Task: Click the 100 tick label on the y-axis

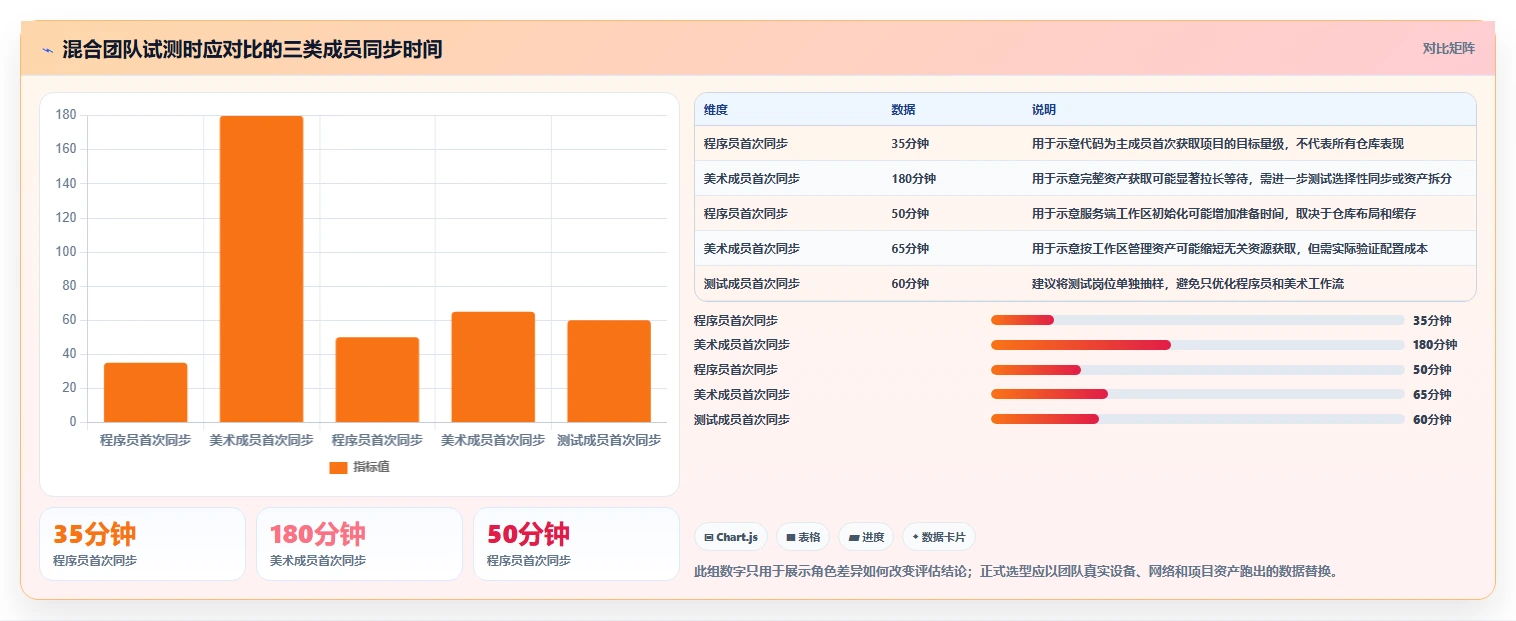Action: click(66, 252)
